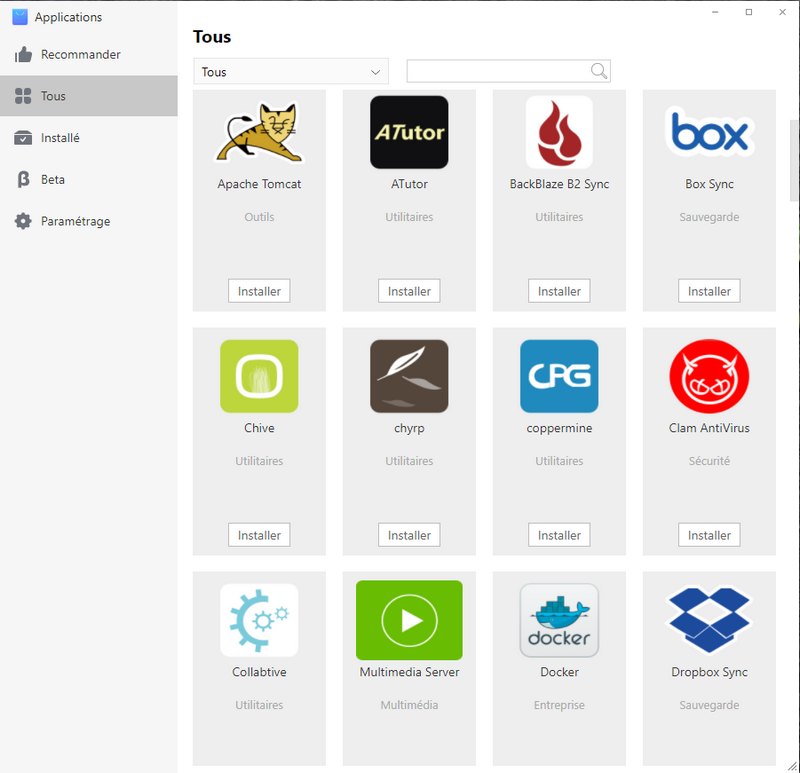Click the Dropbox Sync icon
The height and width of the screenshot is (773, 800).
709,620
